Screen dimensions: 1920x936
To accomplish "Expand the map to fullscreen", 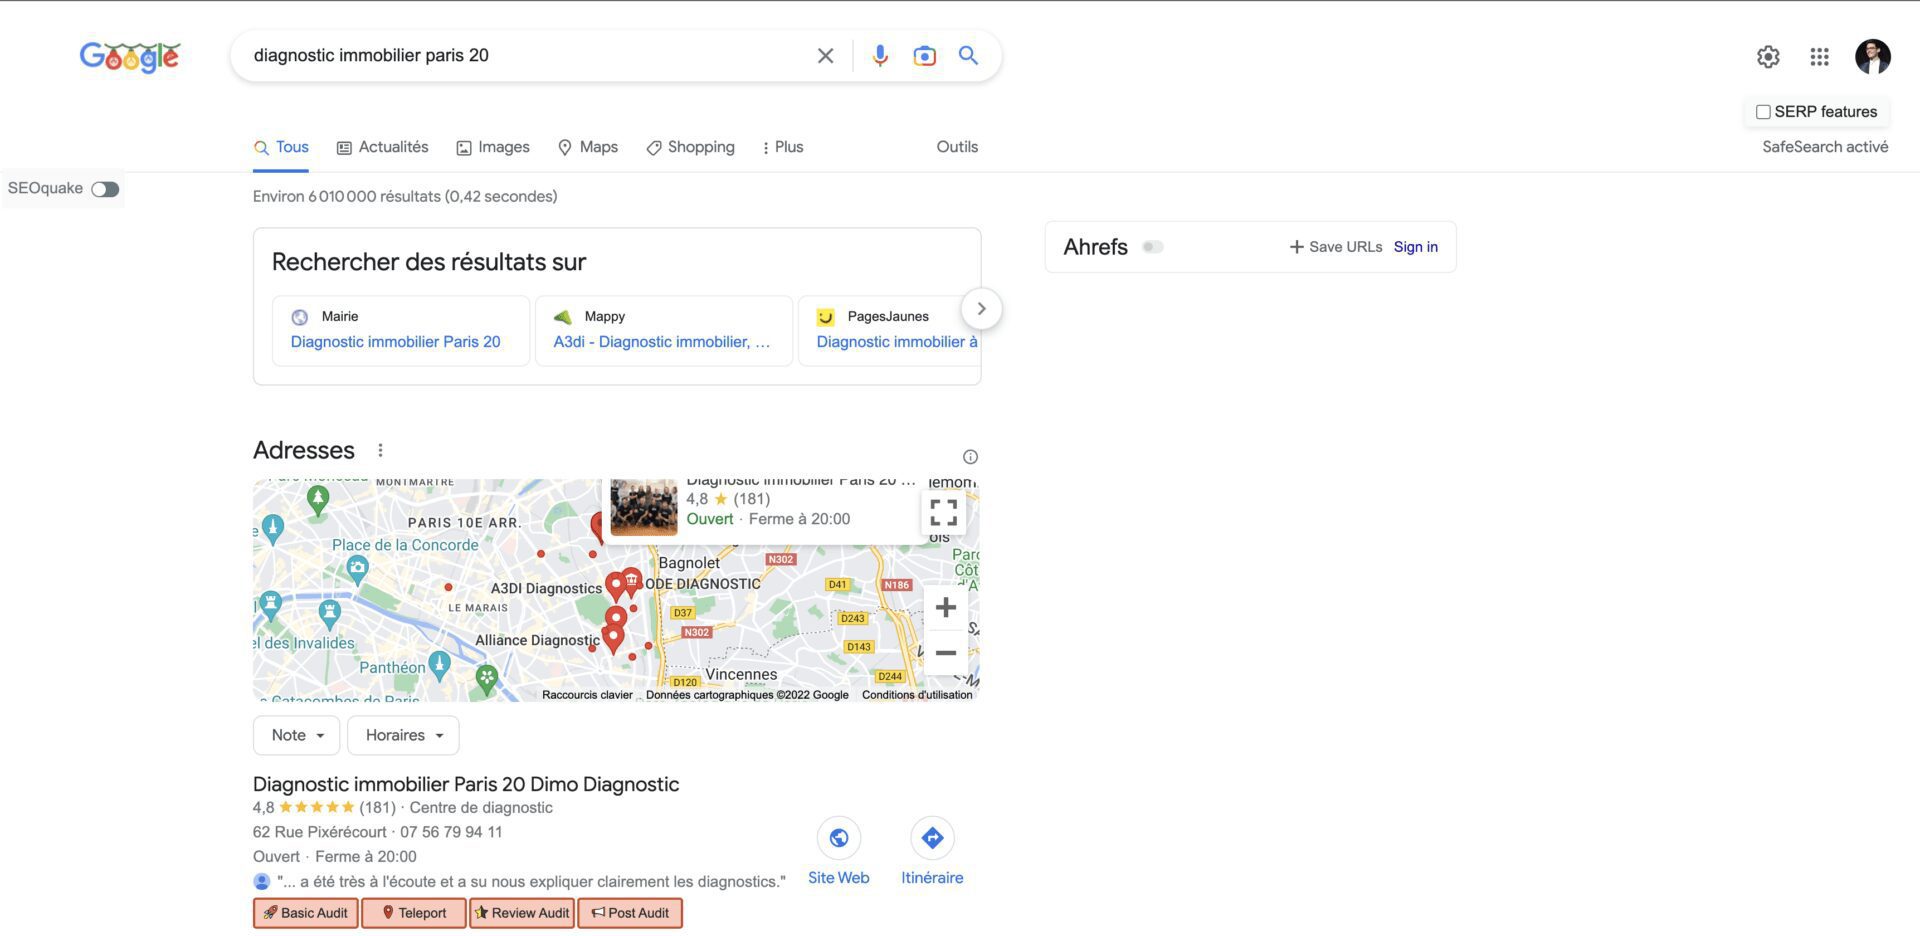I will tap(944, 513).
